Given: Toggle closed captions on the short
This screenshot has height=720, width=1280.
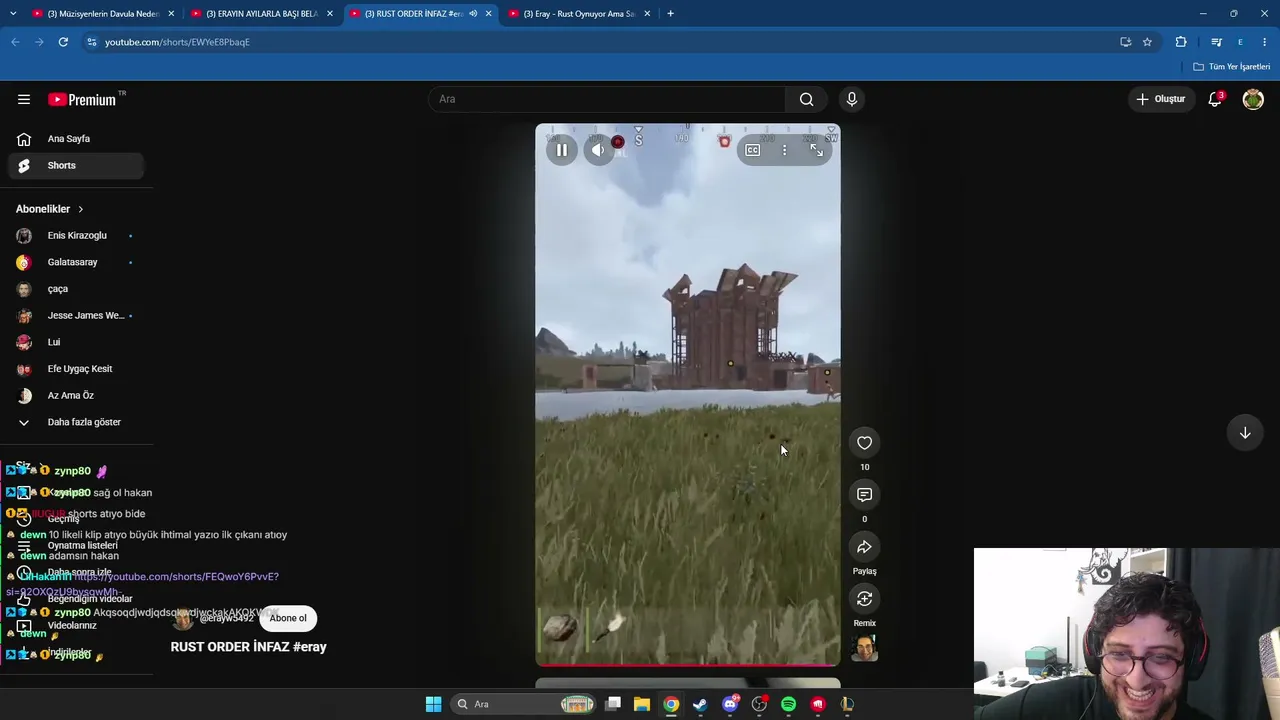Looking at the screenshot, I should [x=752, y=150].
